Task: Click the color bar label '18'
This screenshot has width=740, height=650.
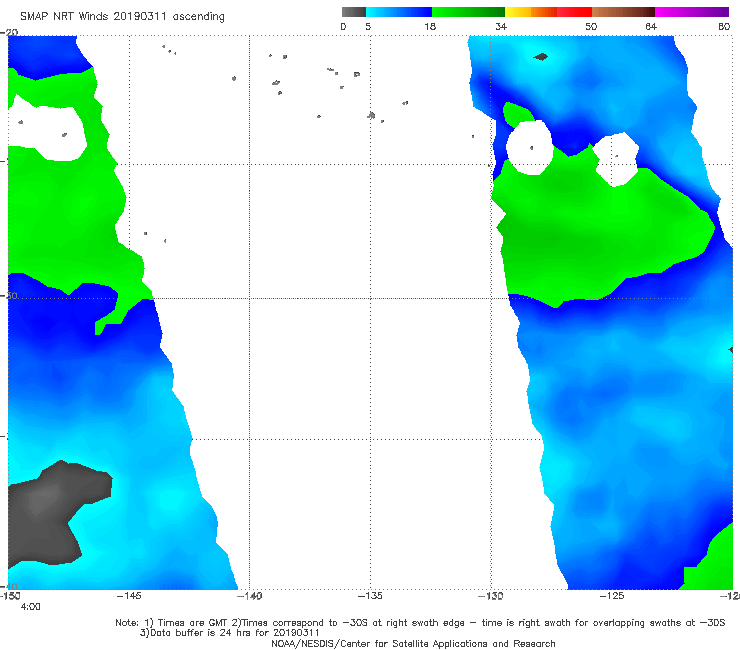Action: (430, 26)
